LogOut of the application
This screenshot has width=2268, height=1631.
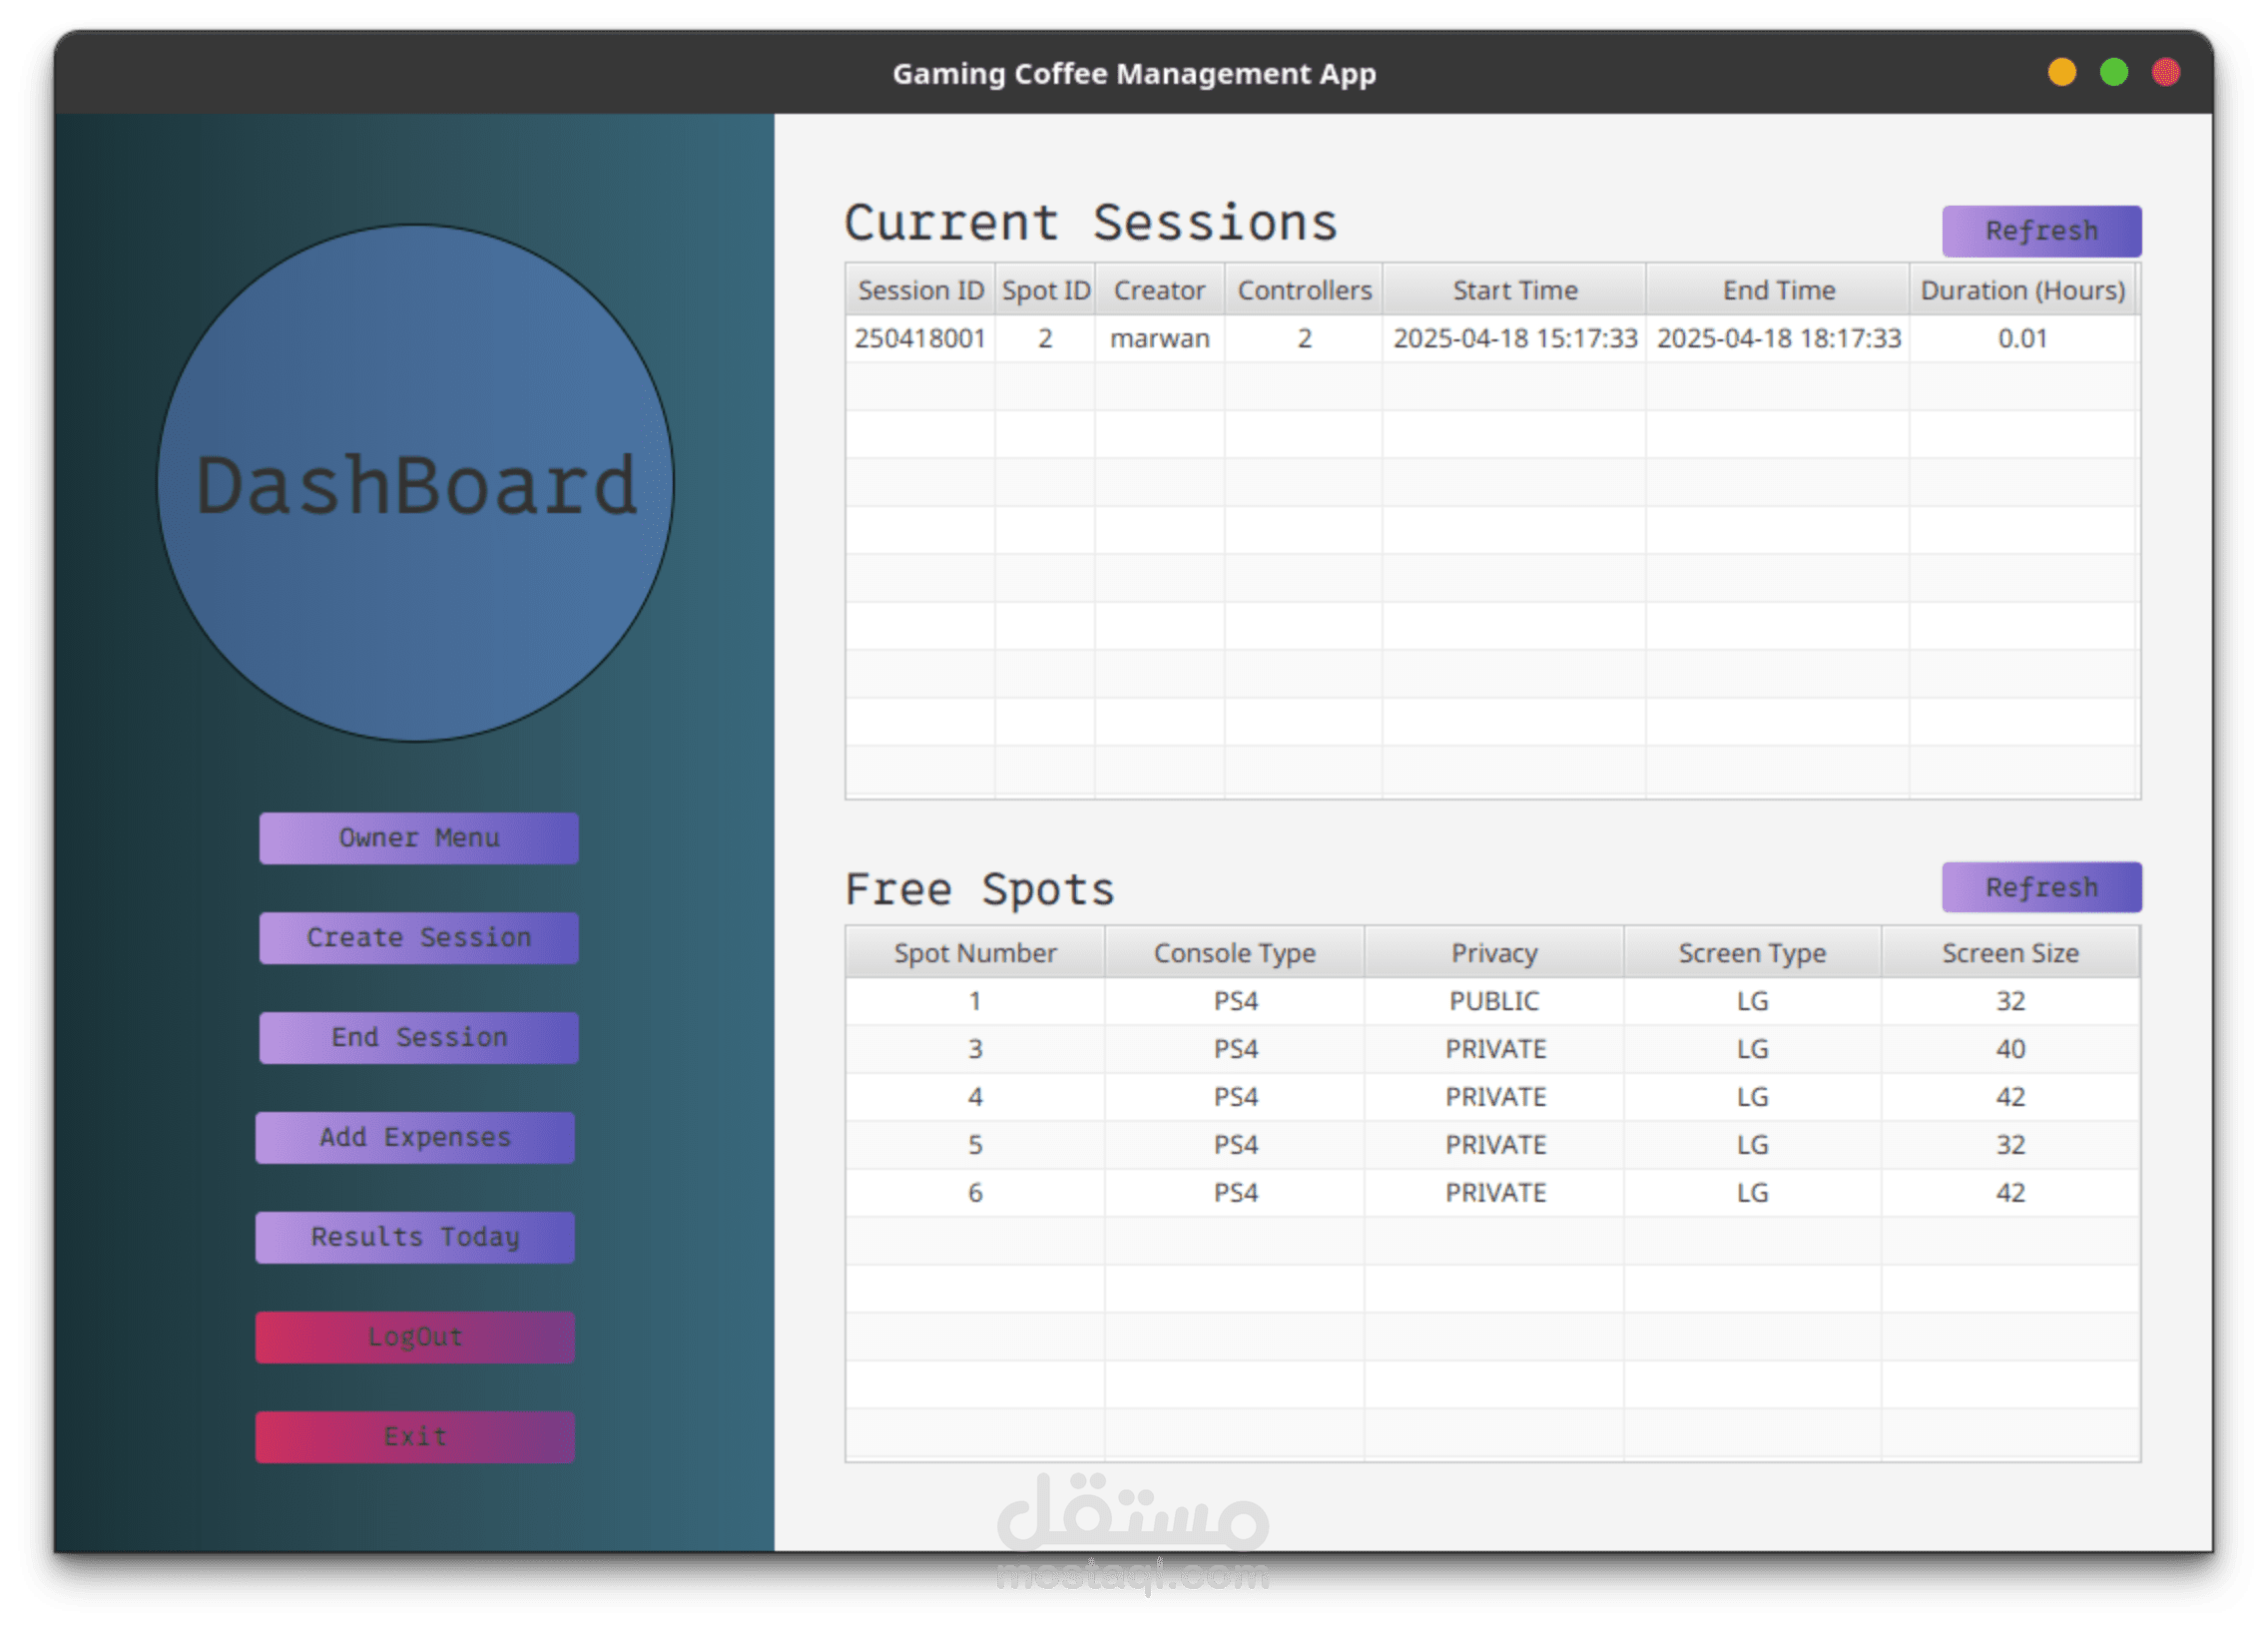[x=415, y=1337]
